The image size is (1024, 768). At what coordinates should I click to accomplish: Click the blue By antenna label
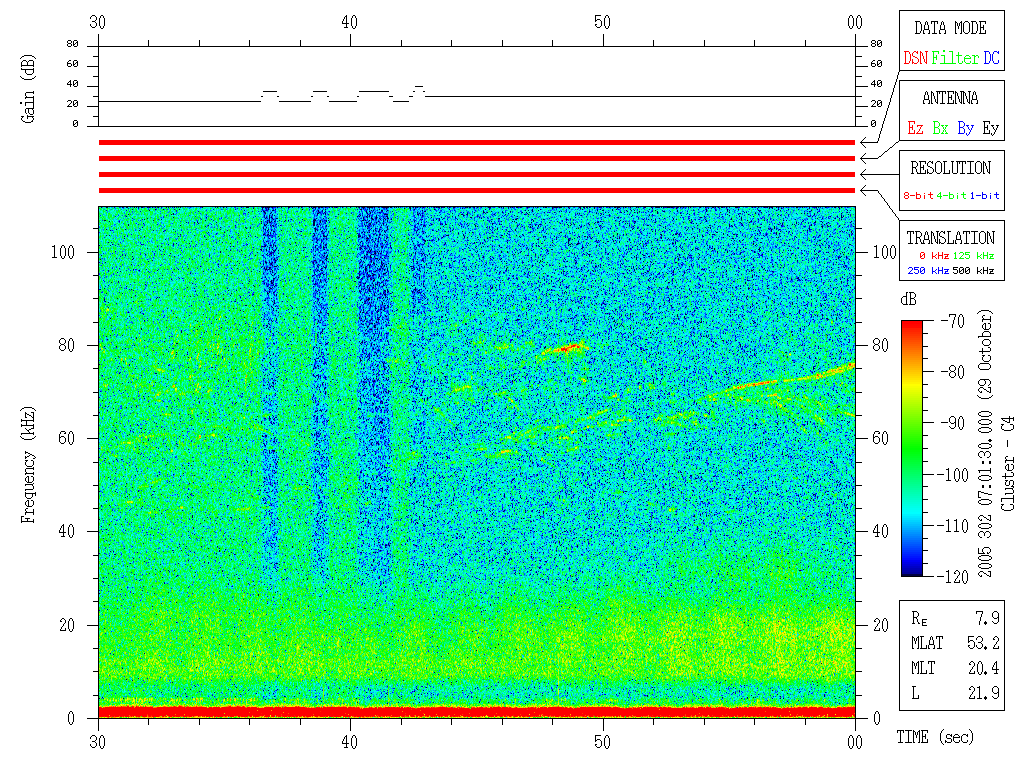[965, 129]
